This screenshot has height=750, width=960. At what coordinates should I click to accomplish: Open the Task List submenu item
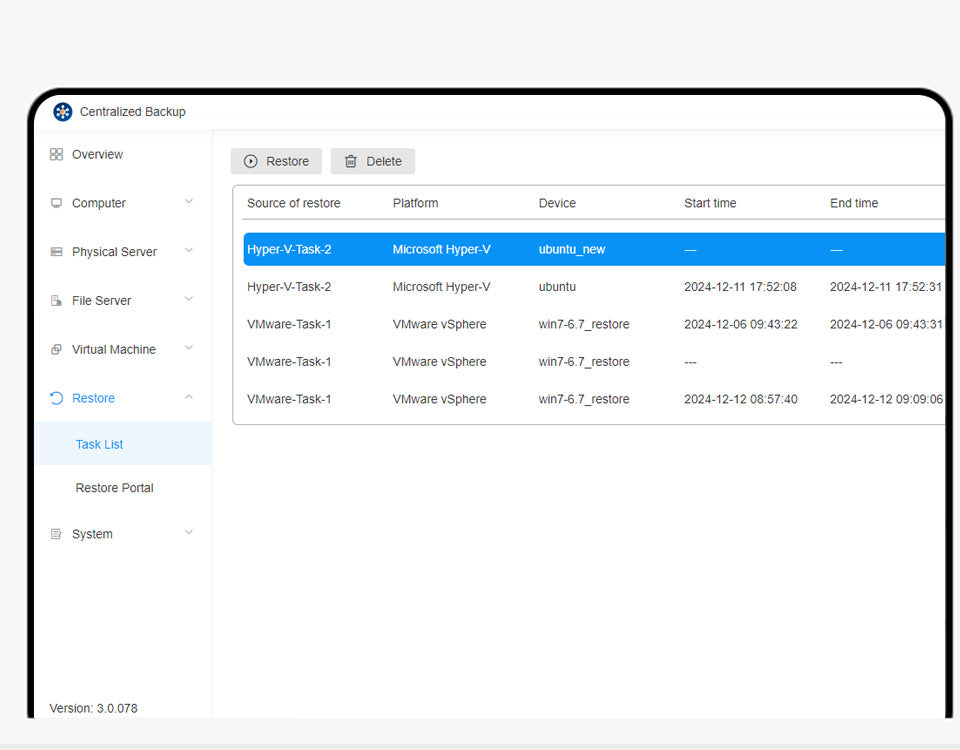[x=100, y=444]
